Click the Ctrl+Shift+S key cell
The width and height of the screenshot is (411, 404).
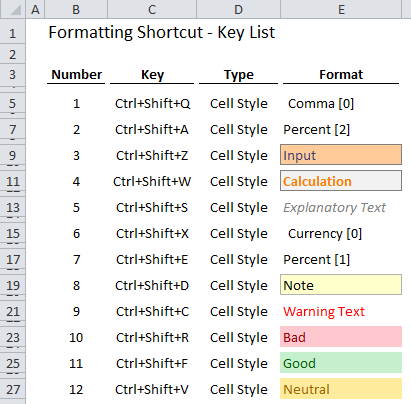(x=152, y=207)
